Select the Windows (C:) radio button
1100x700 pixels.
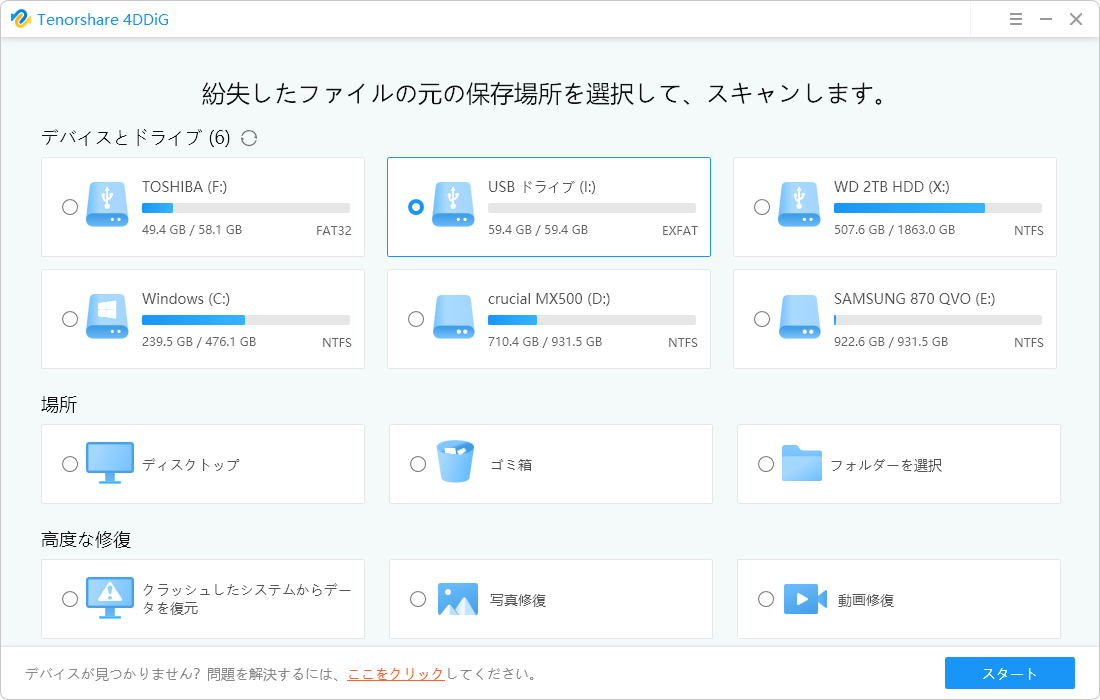[69, 319]
